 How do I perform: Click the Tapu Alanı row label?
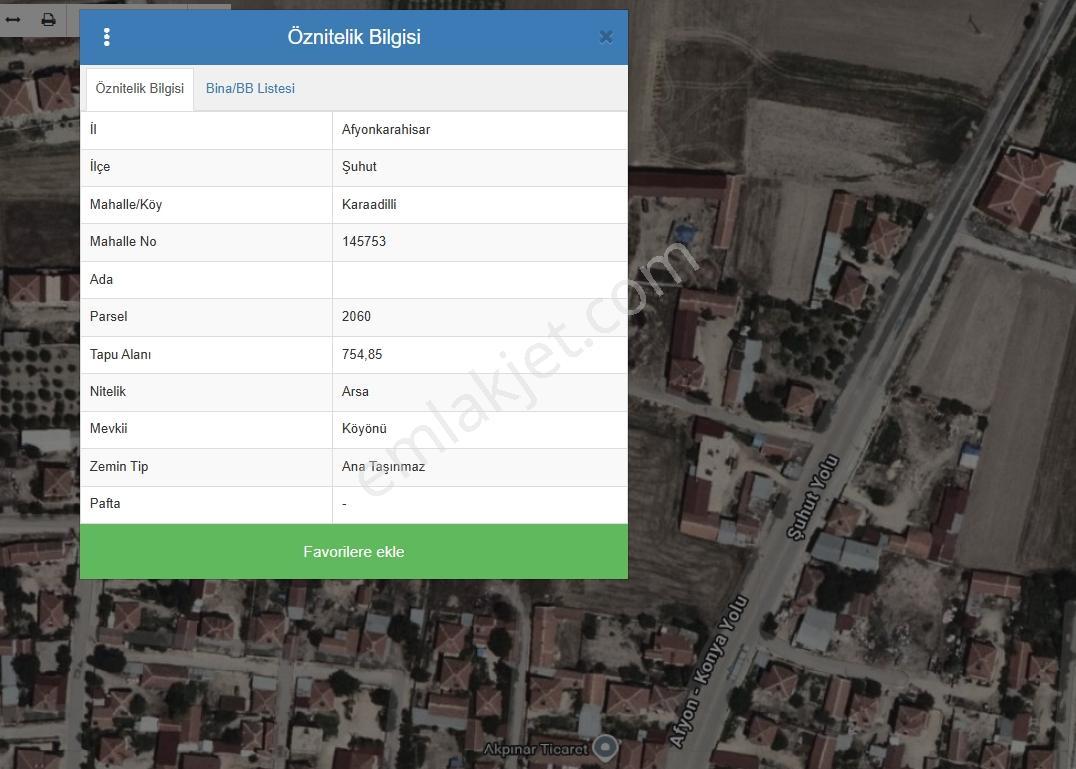(x=120, y=355)
